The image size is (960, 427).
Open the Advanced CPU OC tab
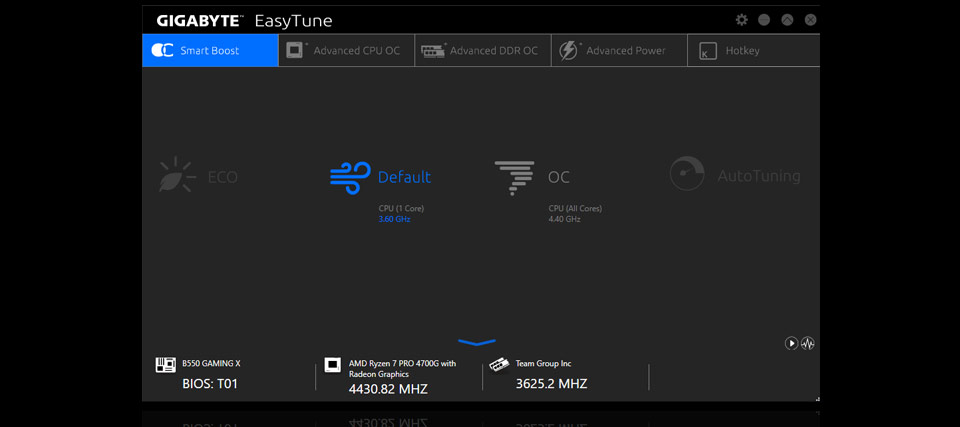click(347, 50)
